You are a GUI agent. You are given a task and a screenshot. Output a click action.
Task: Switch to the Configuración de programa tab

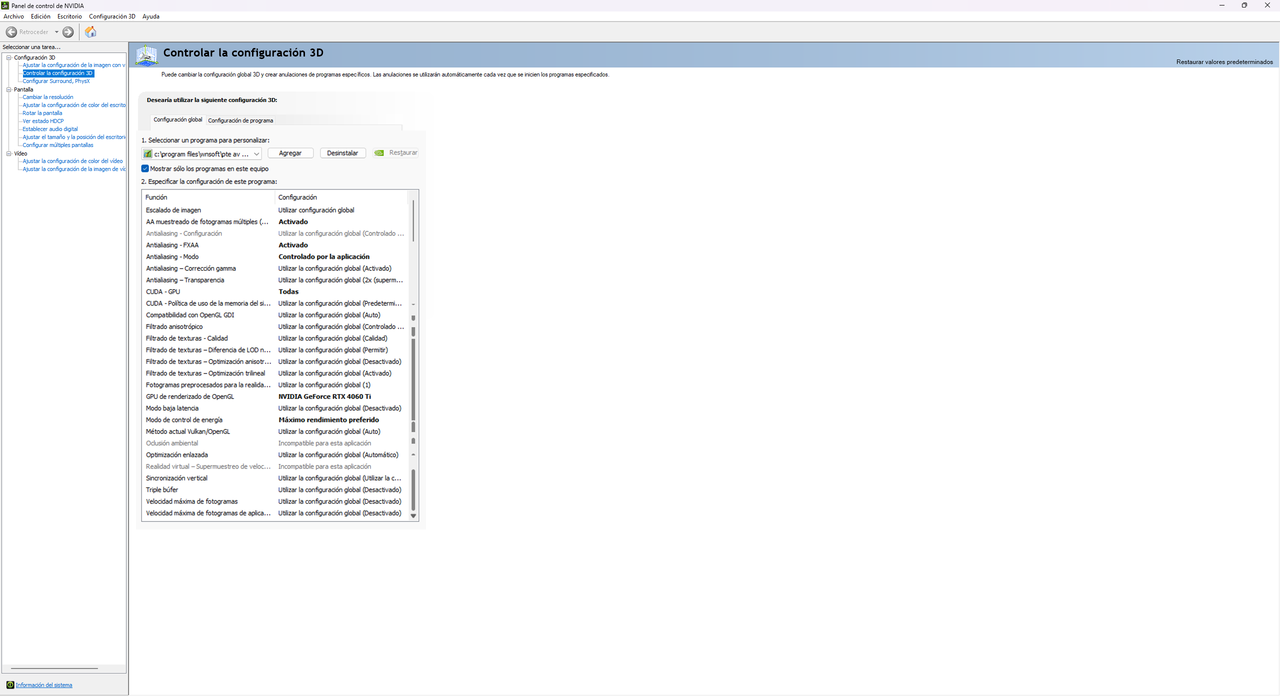coord(240,120)
